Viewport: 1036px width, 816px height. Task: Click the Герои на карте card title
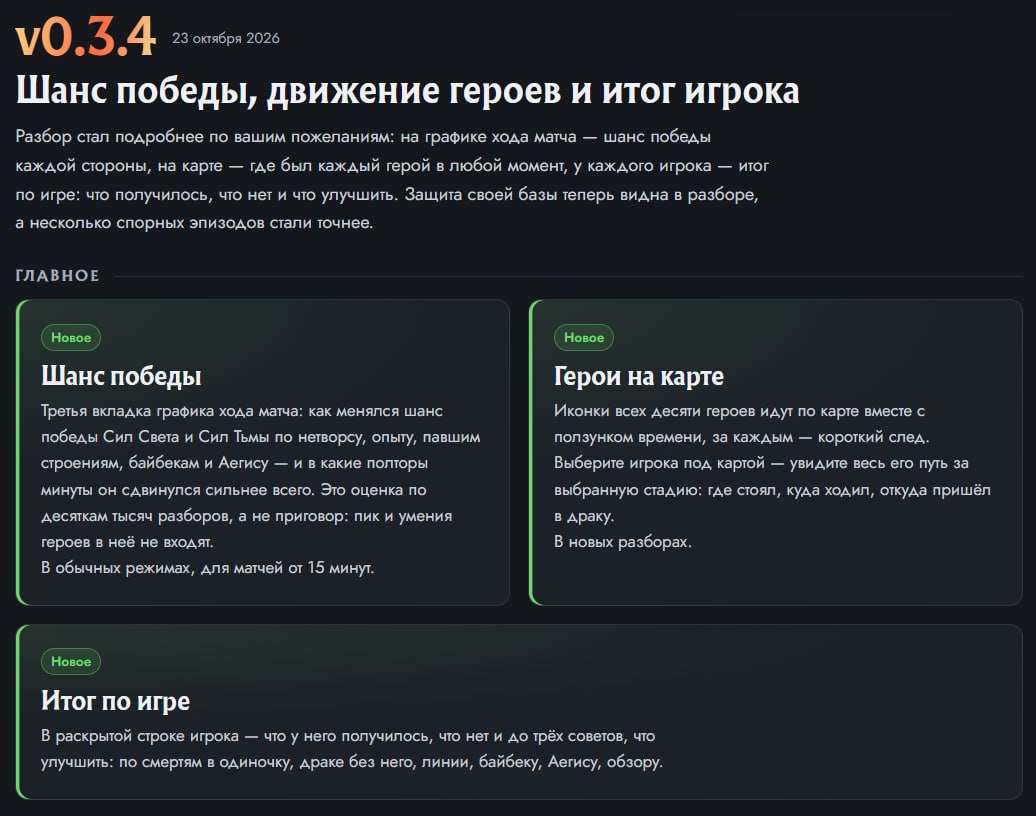tap(638, 376)
